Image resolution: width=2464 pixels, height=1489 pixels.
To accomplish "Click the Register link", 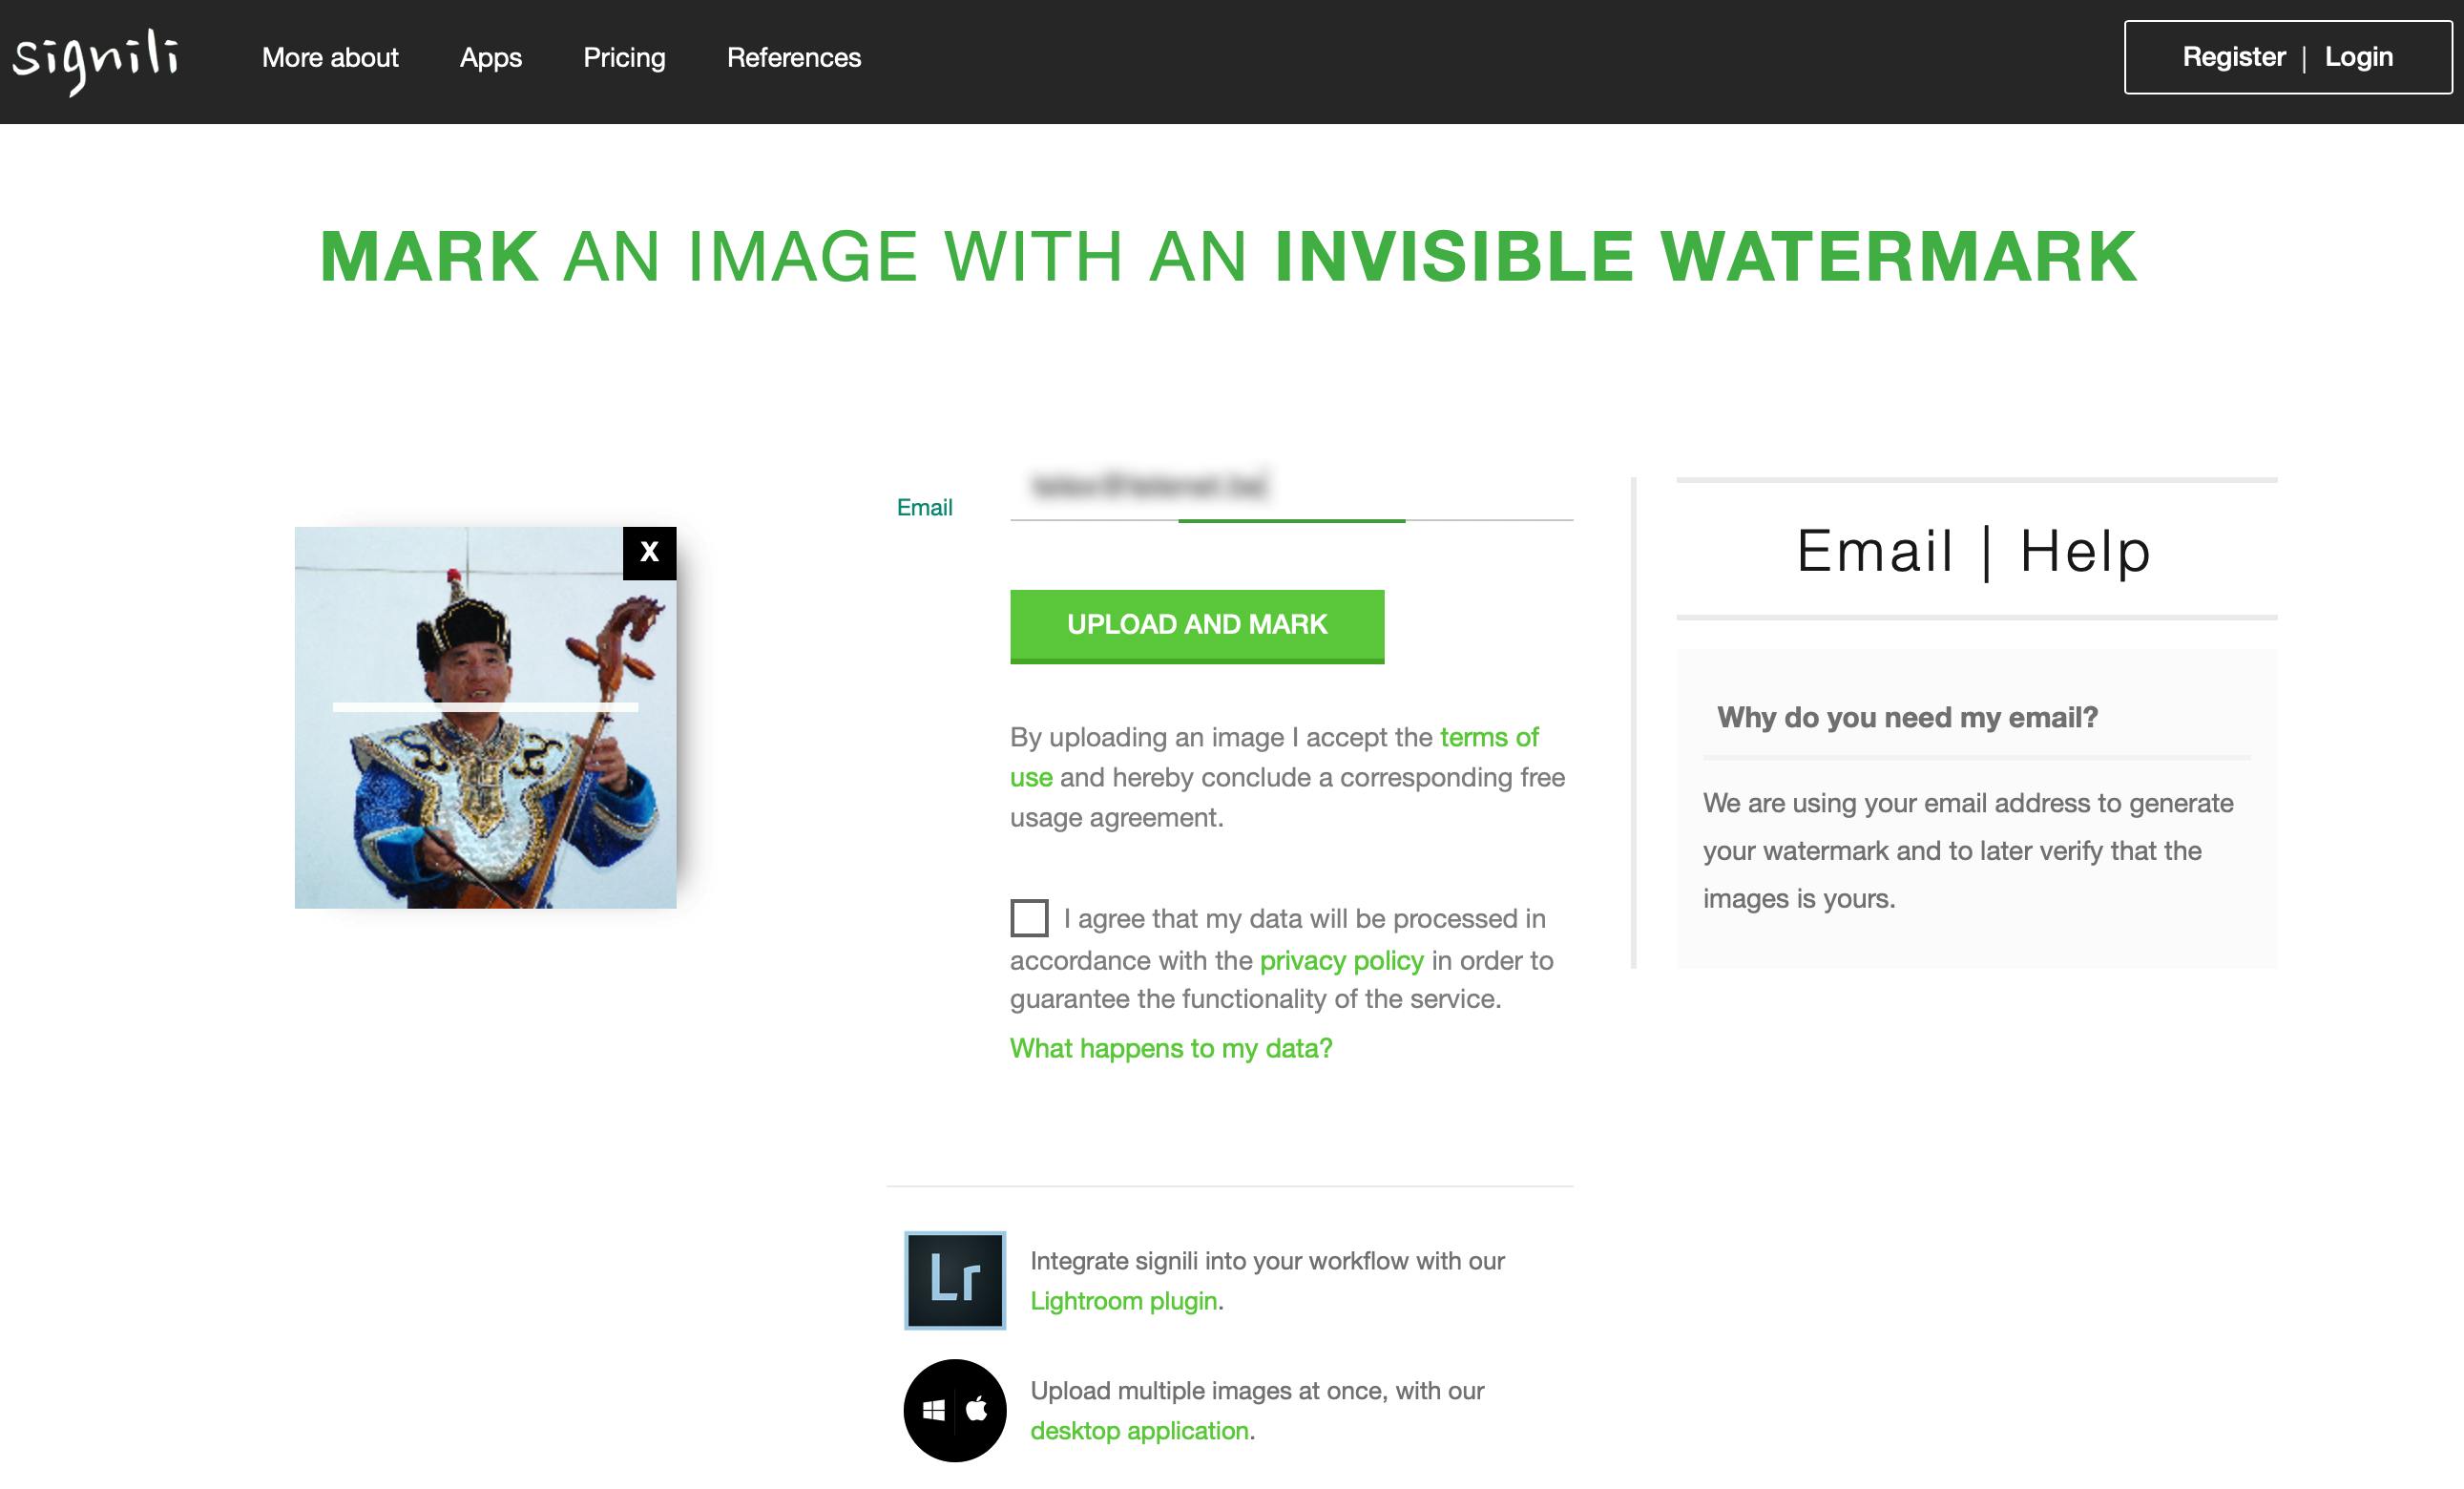I will [2233, 57].
